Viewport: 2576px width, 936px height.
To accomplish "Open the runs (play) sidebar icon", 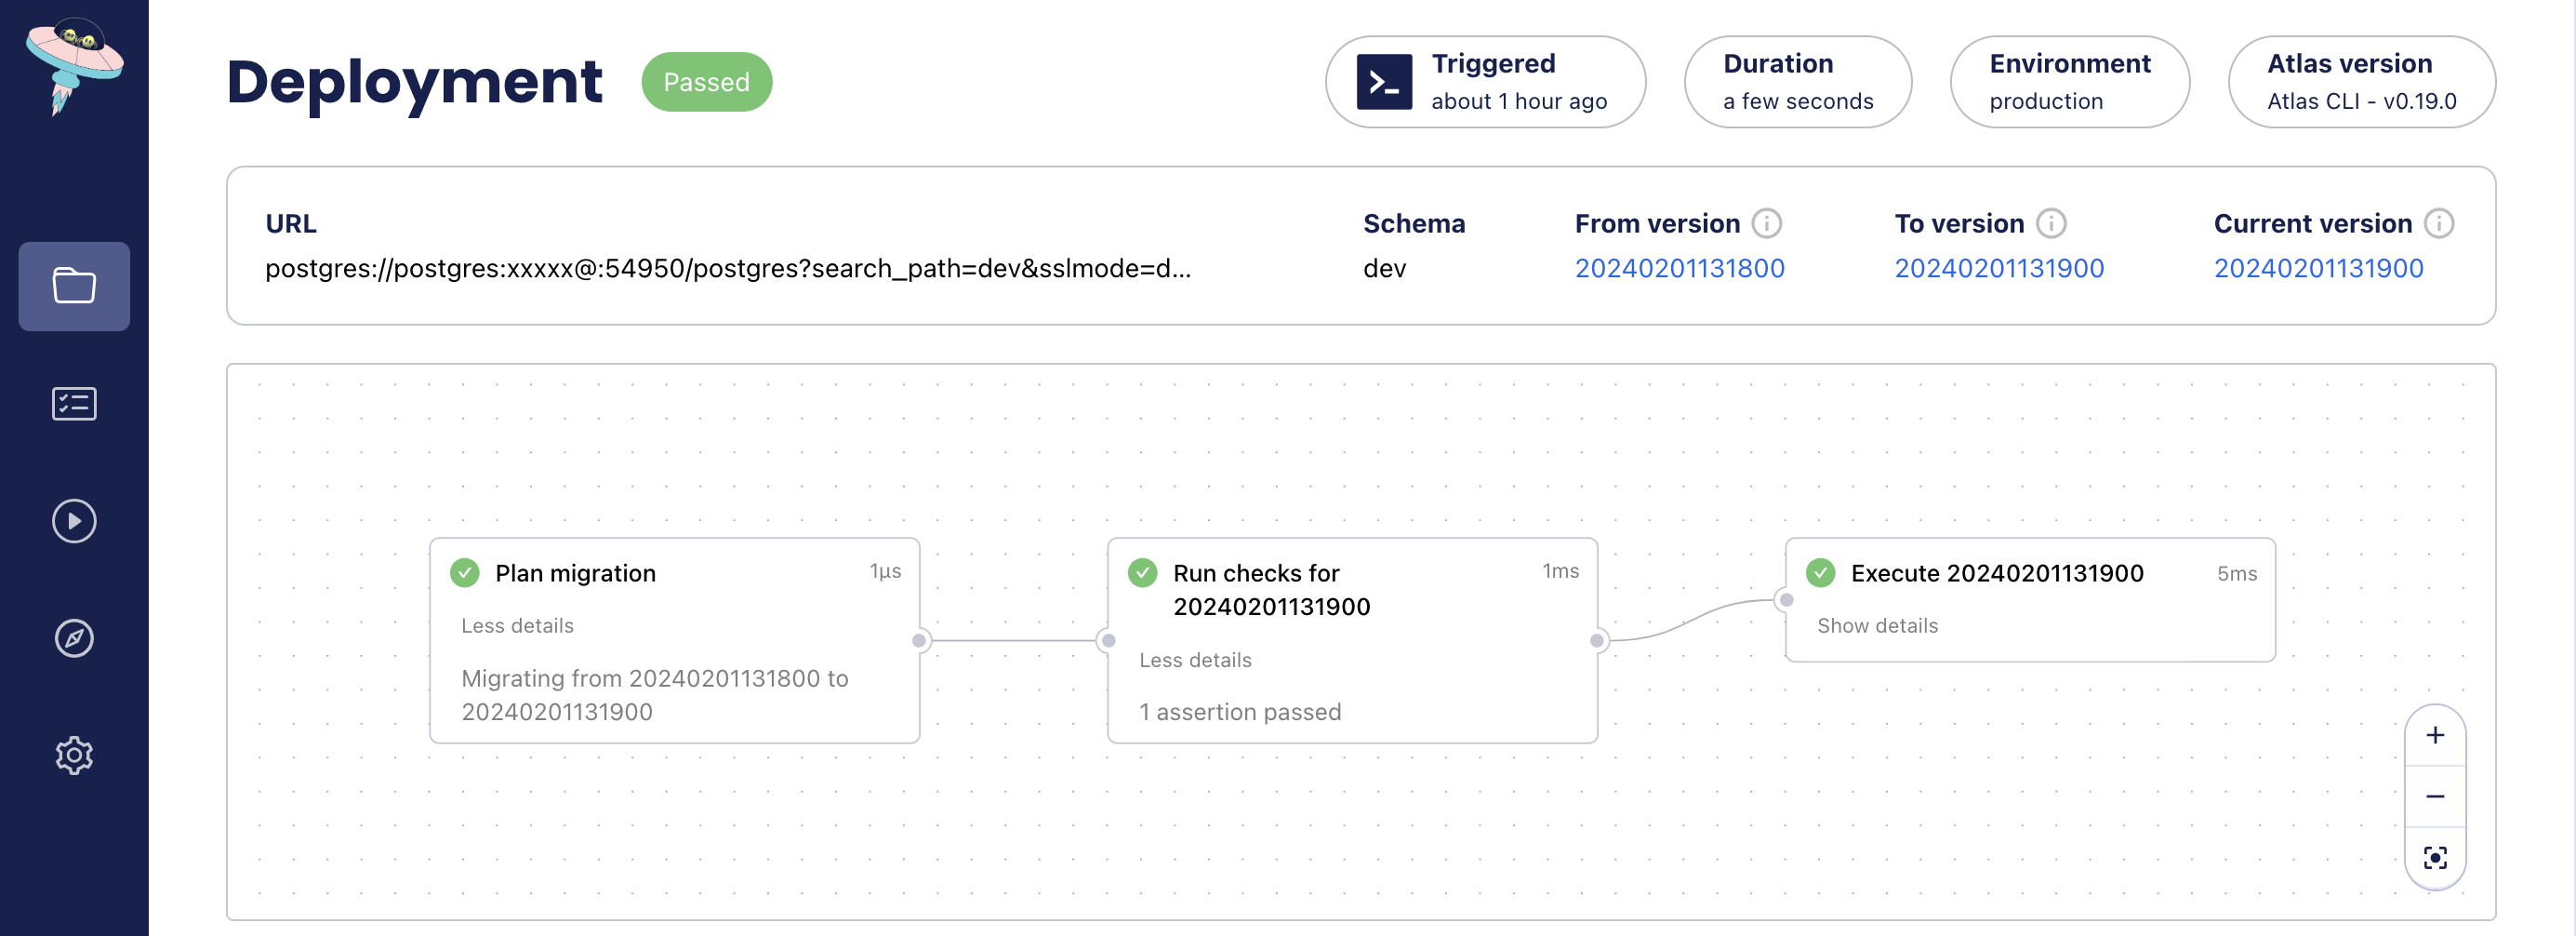I will (x=73, y=520).
